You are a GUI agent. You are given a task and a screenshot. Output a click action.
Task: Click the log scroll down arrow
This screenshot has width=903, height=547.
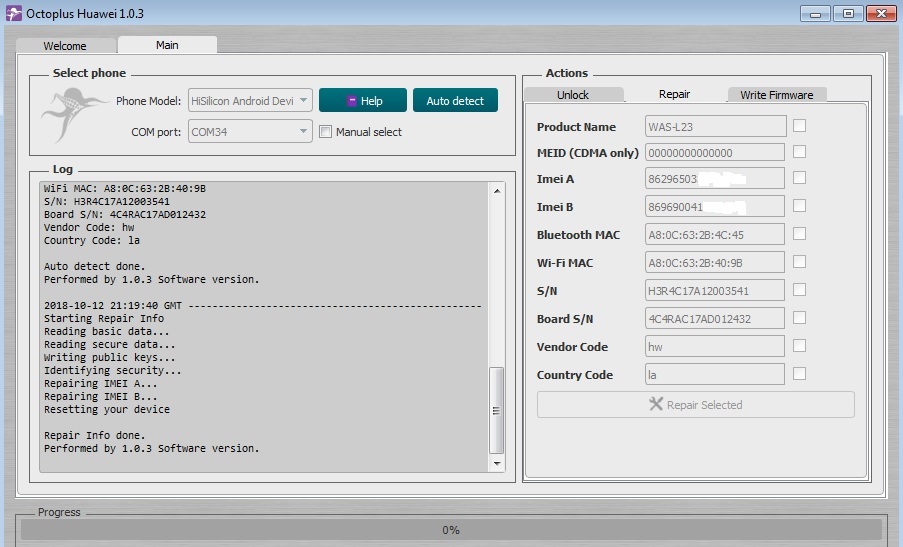(496, 464)
